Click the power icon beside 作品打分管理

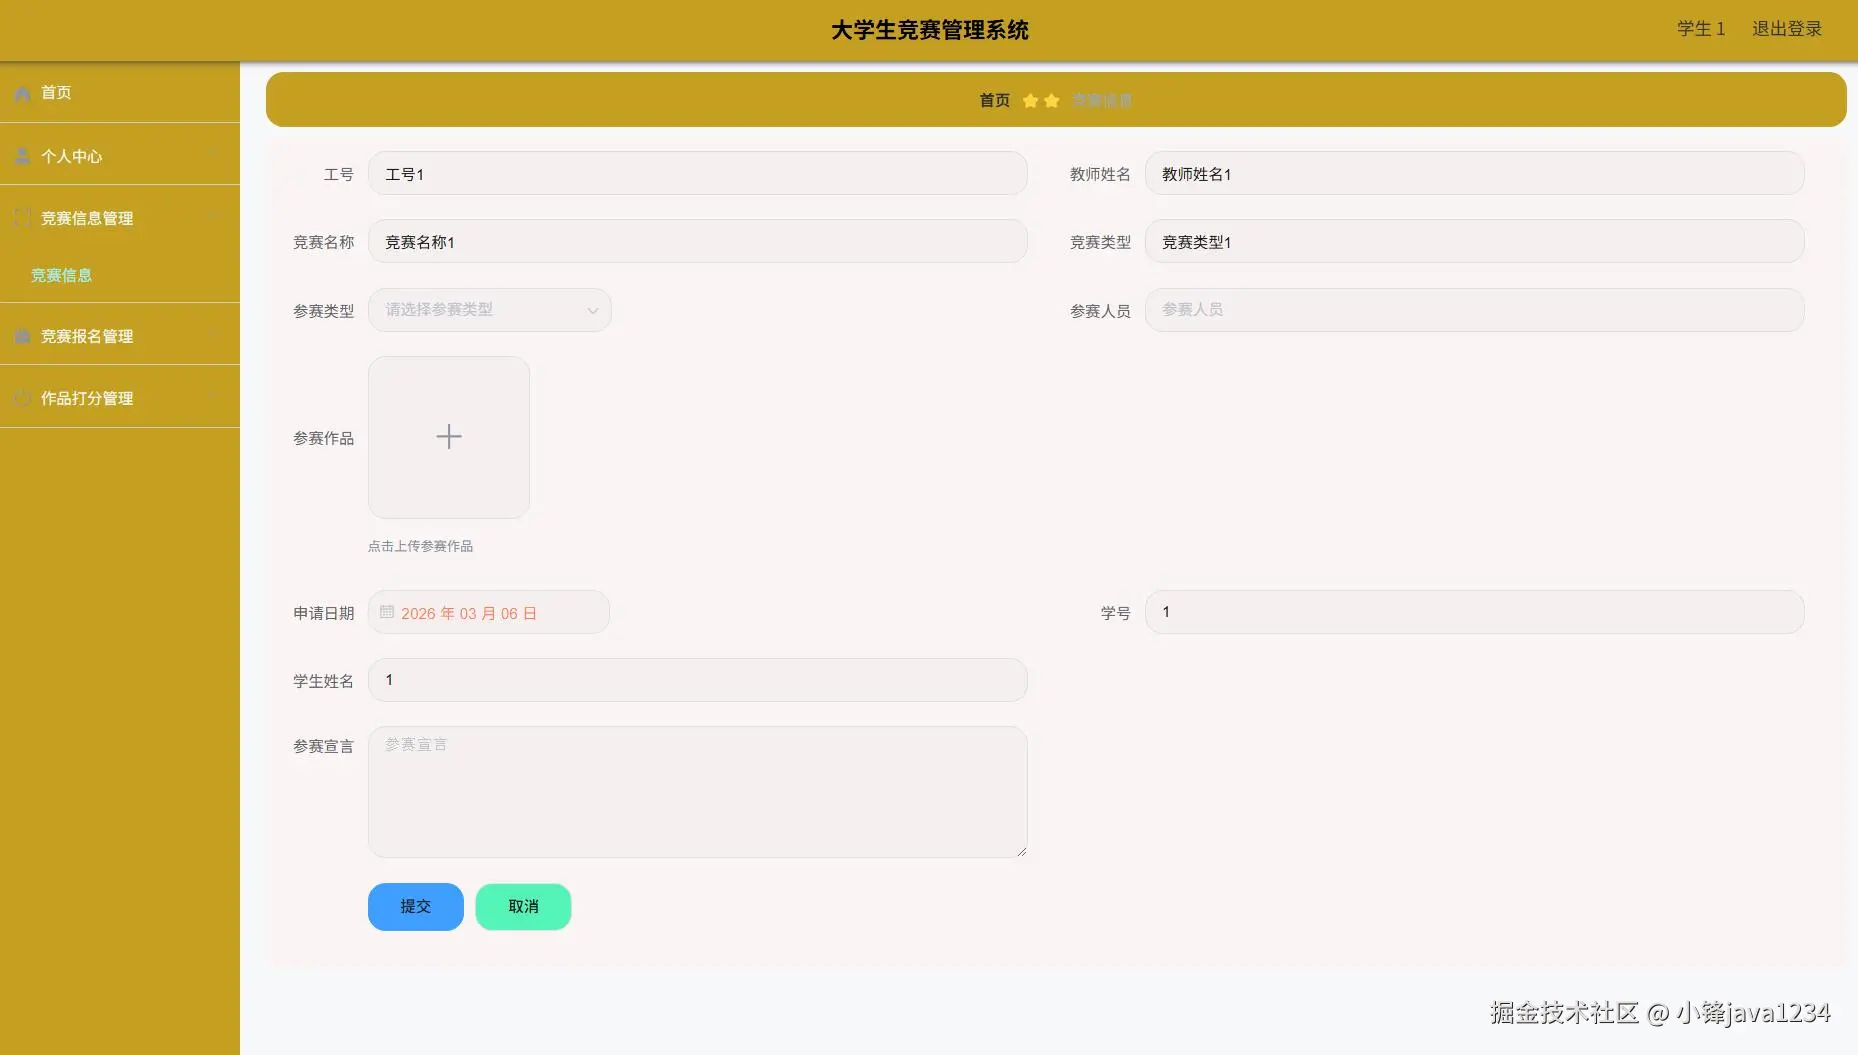pyautogui.click(x=22, y=398)
